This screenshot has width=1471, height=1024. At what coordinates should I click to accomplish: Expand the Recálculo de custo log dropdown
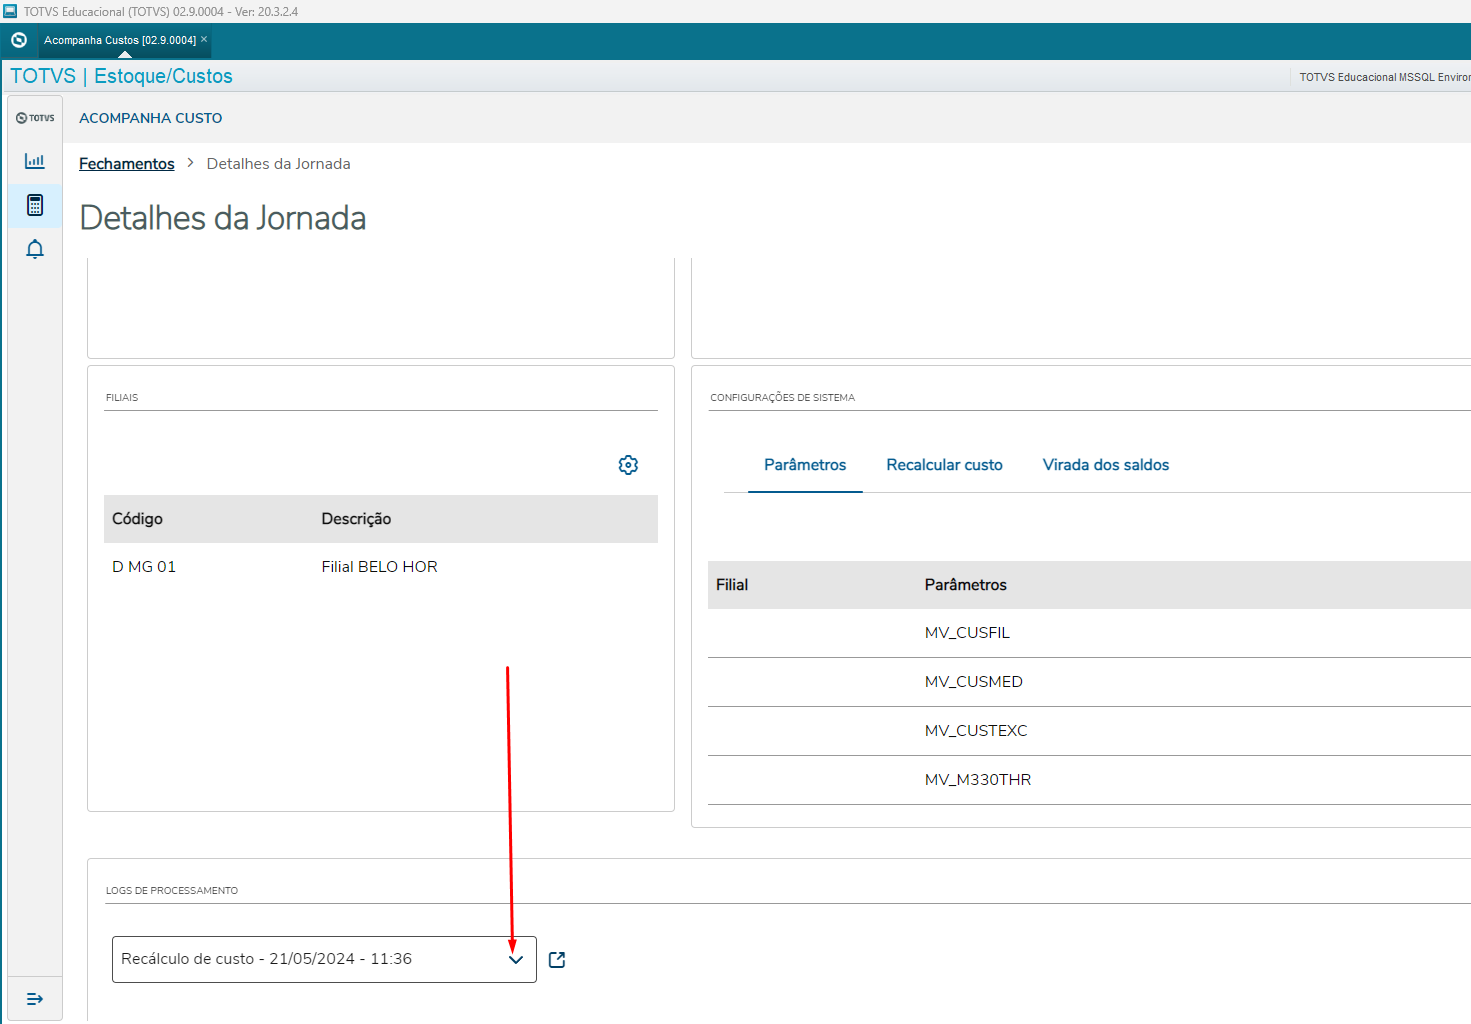[x=516, y=960]
